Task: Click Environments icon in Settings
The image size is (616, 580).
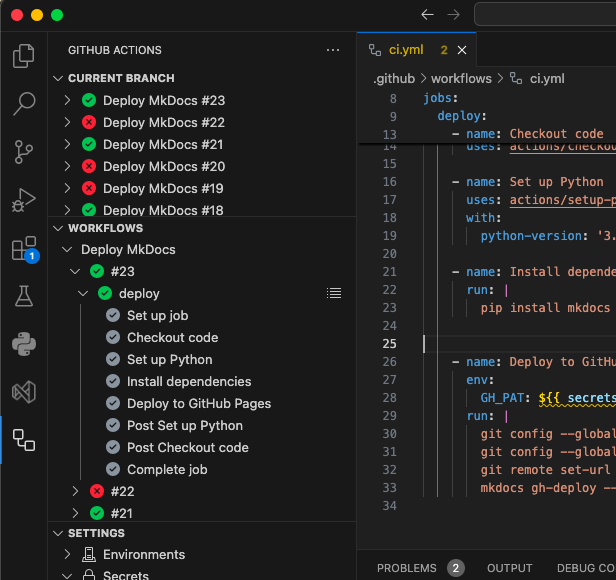Action: (x=89, y=554)
